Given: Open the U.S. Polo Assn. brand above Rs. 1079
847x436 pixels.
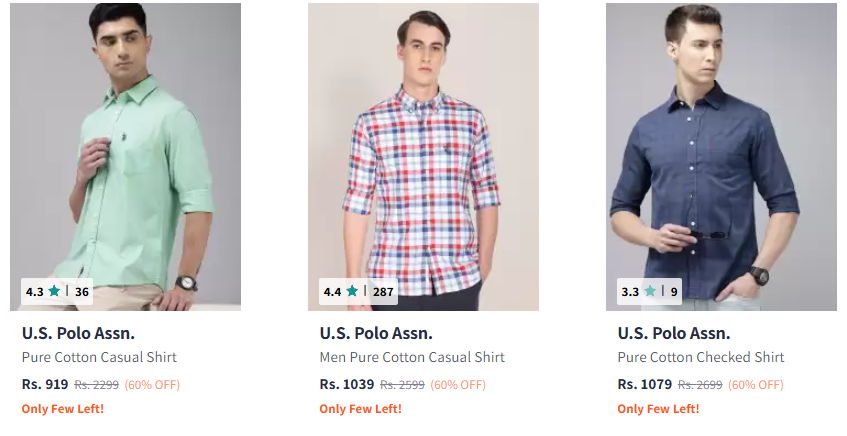Looking at the screenshot, I should [x=674, y=333].
